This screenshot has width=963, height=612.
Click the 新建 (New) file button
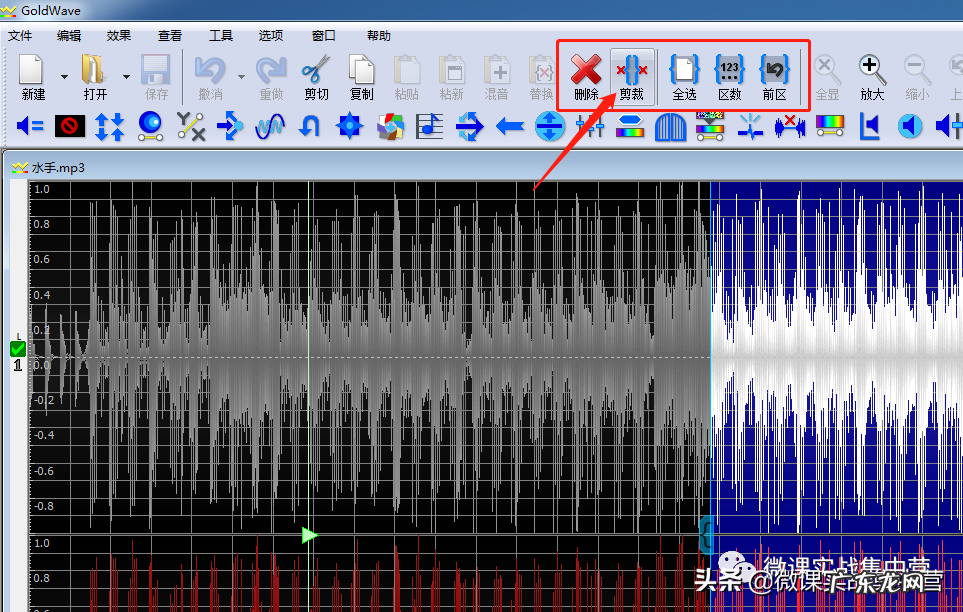pos(33,76)
